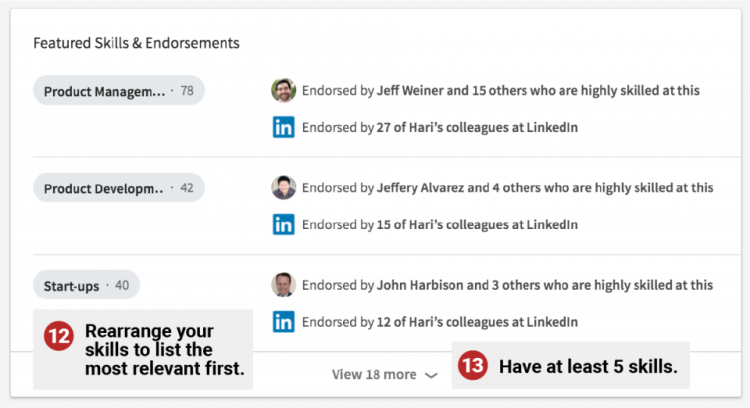
Task: Click Jeff Weiner's profile photo
Action: point(283,90)
